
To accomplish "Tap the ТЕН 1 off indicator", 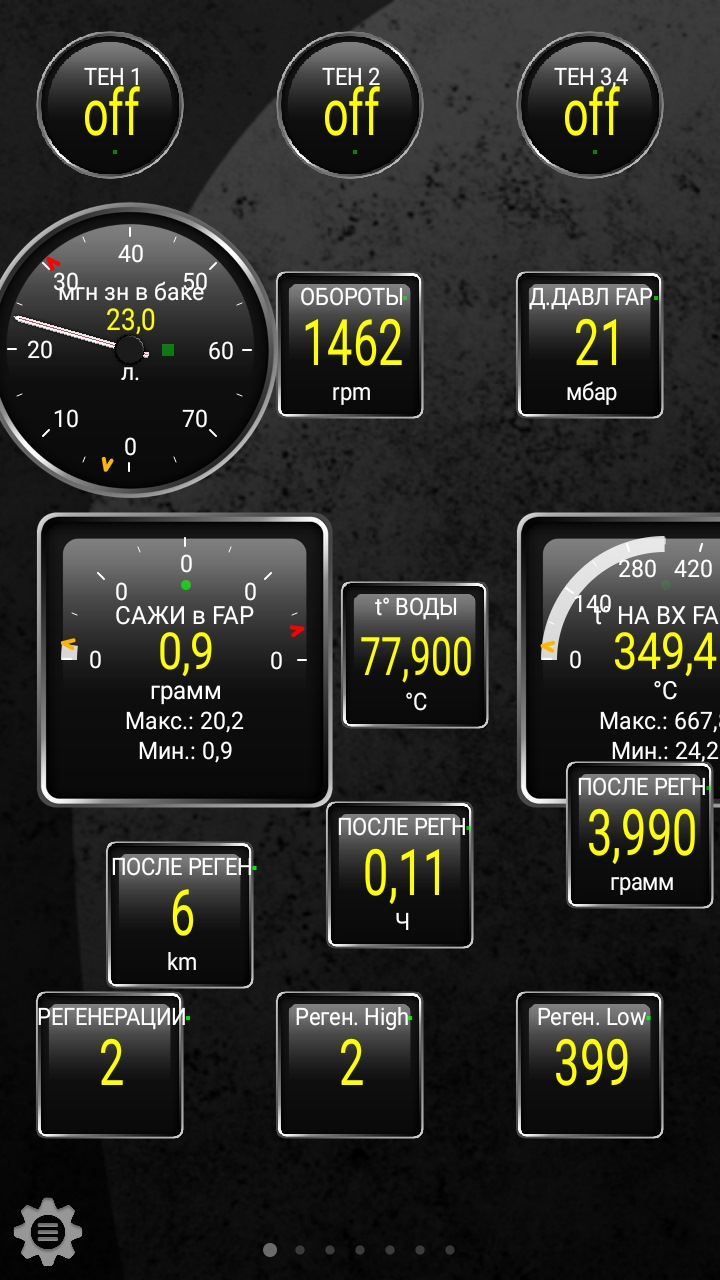I will (x=111, y=106).
